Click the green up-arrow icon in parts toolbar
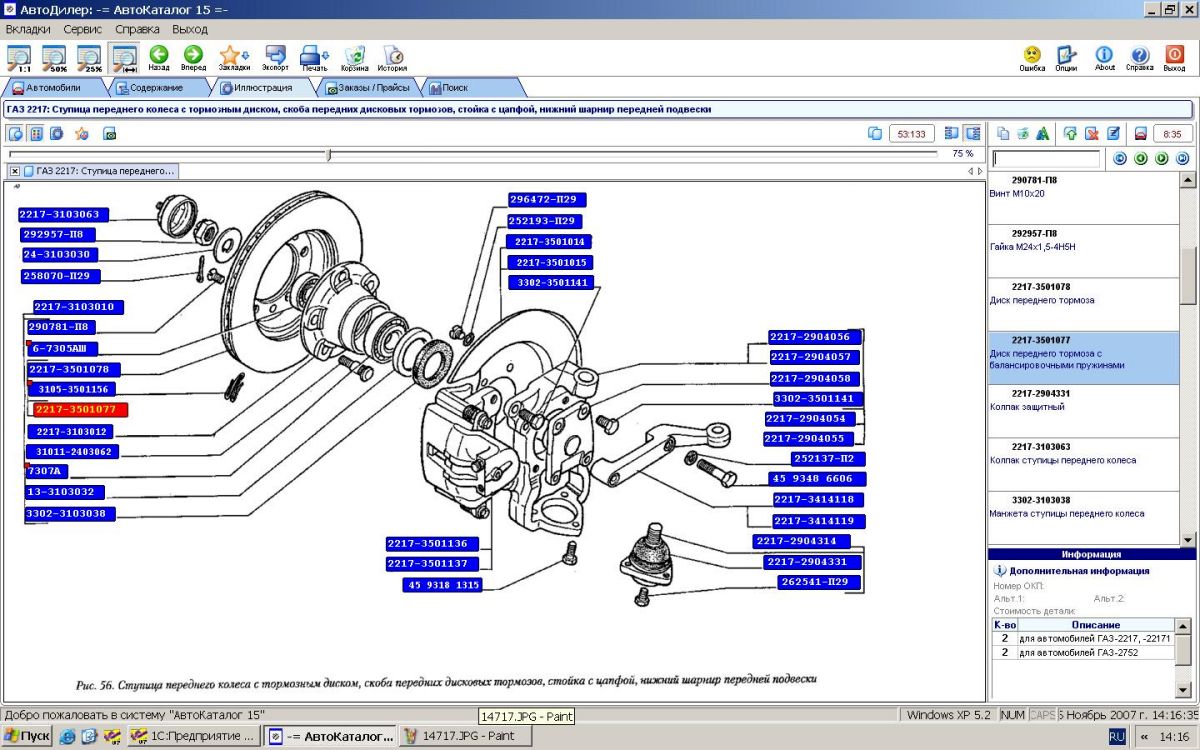The image size is (1200, 750). coord(1070,133)
